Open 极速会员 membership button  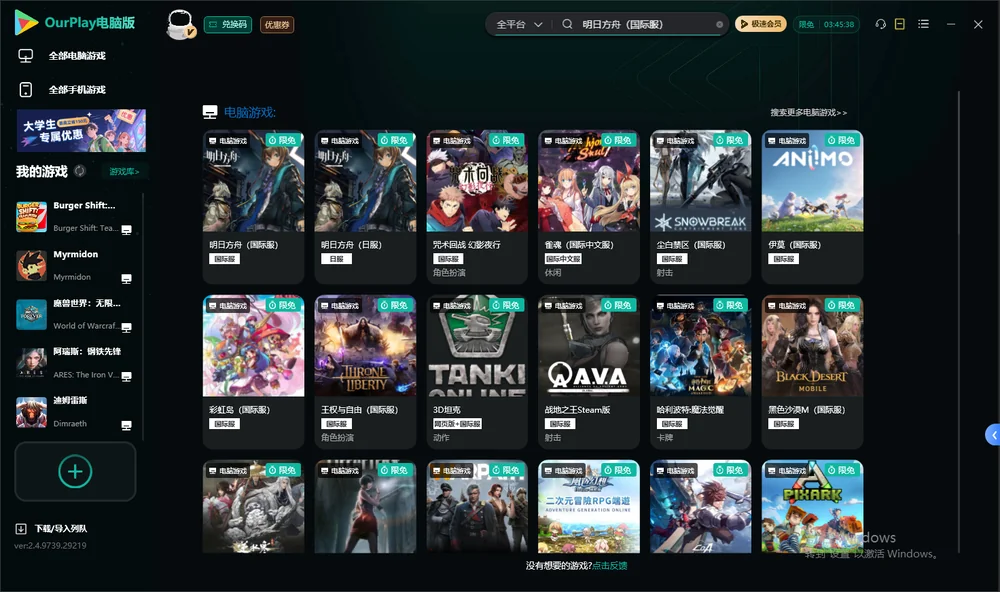[x=761, y=24]
